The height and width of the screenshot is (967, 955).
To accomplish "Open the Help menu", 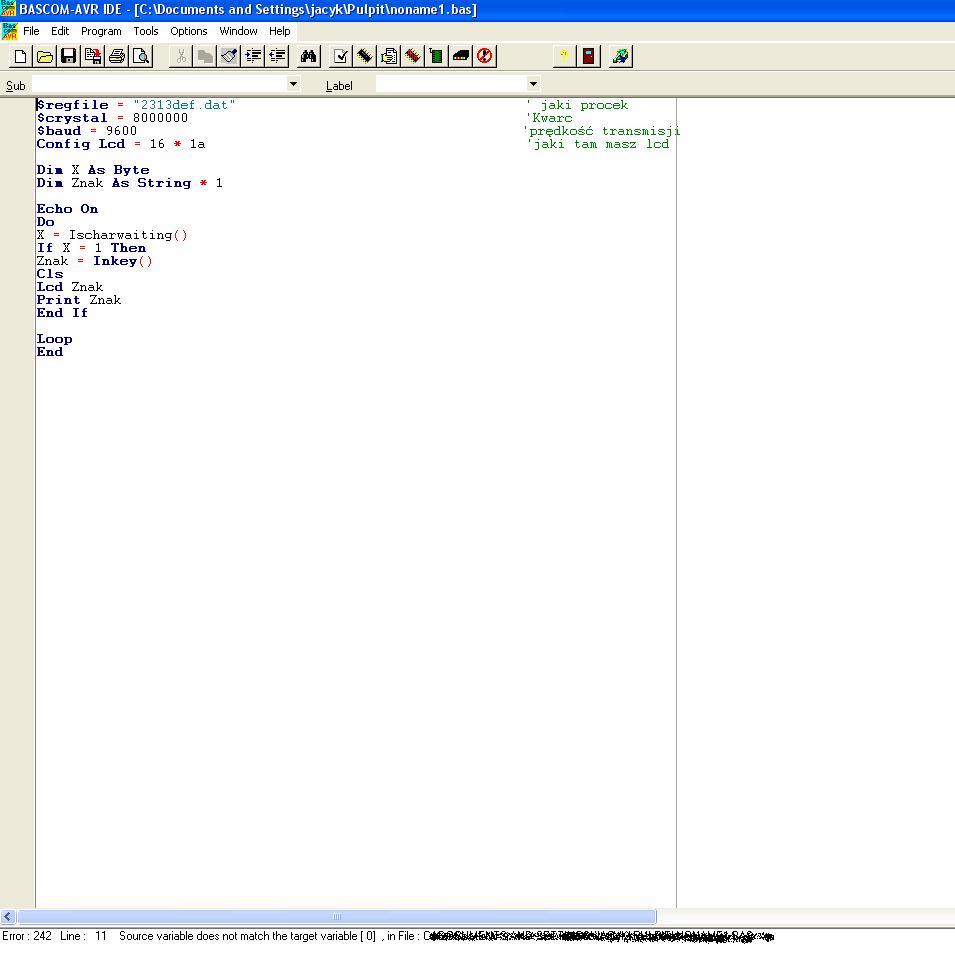I will tap(280, 31).
